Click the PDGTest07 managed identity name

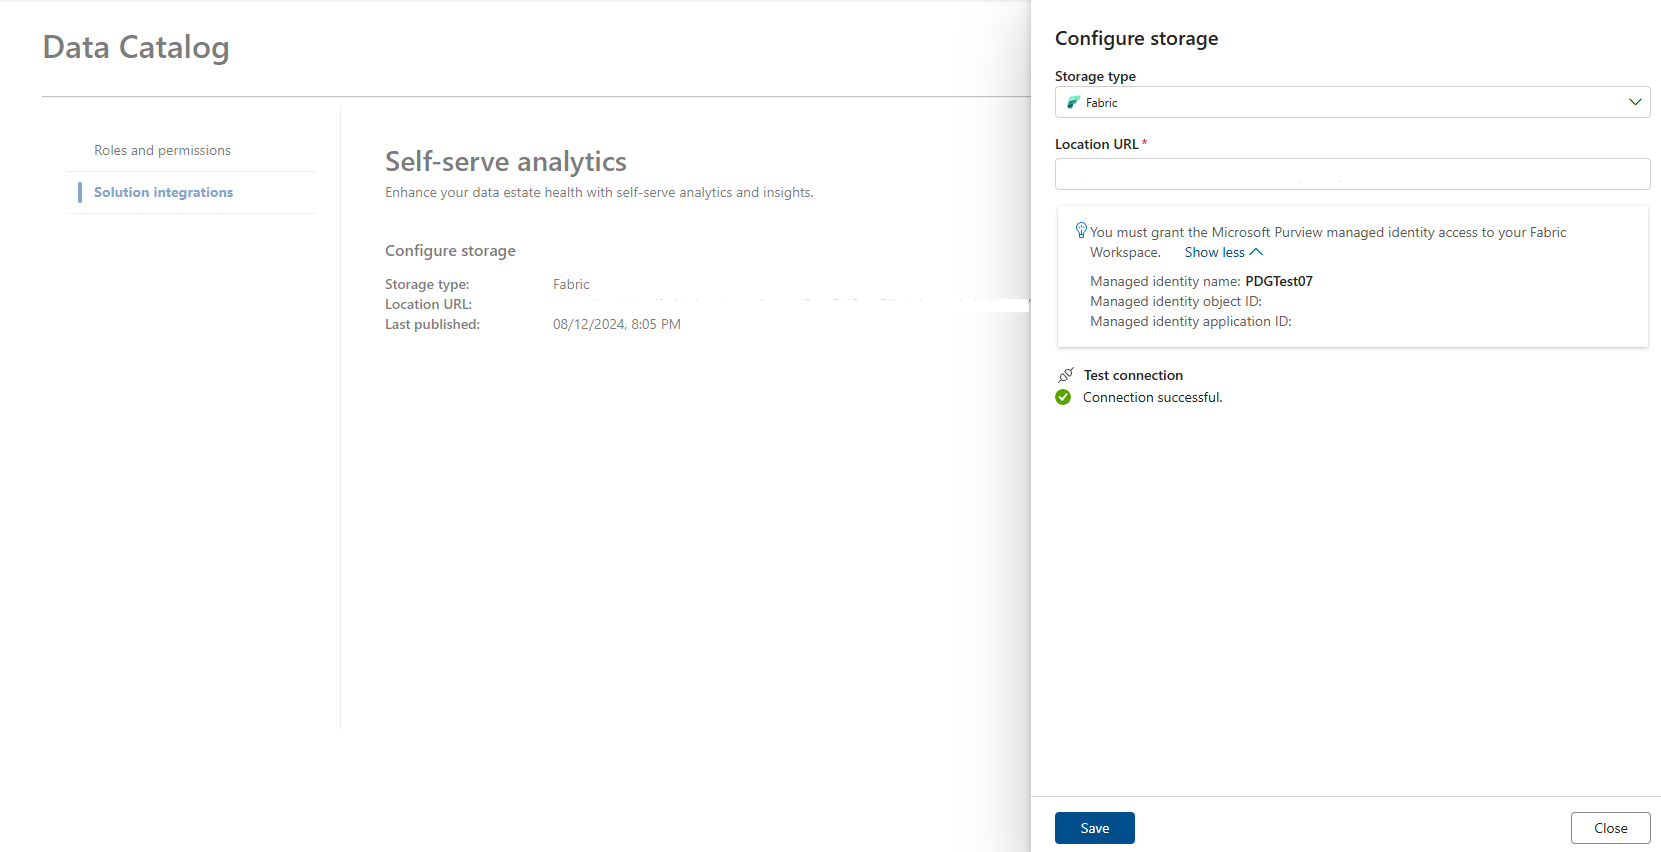pos(1278,281)
